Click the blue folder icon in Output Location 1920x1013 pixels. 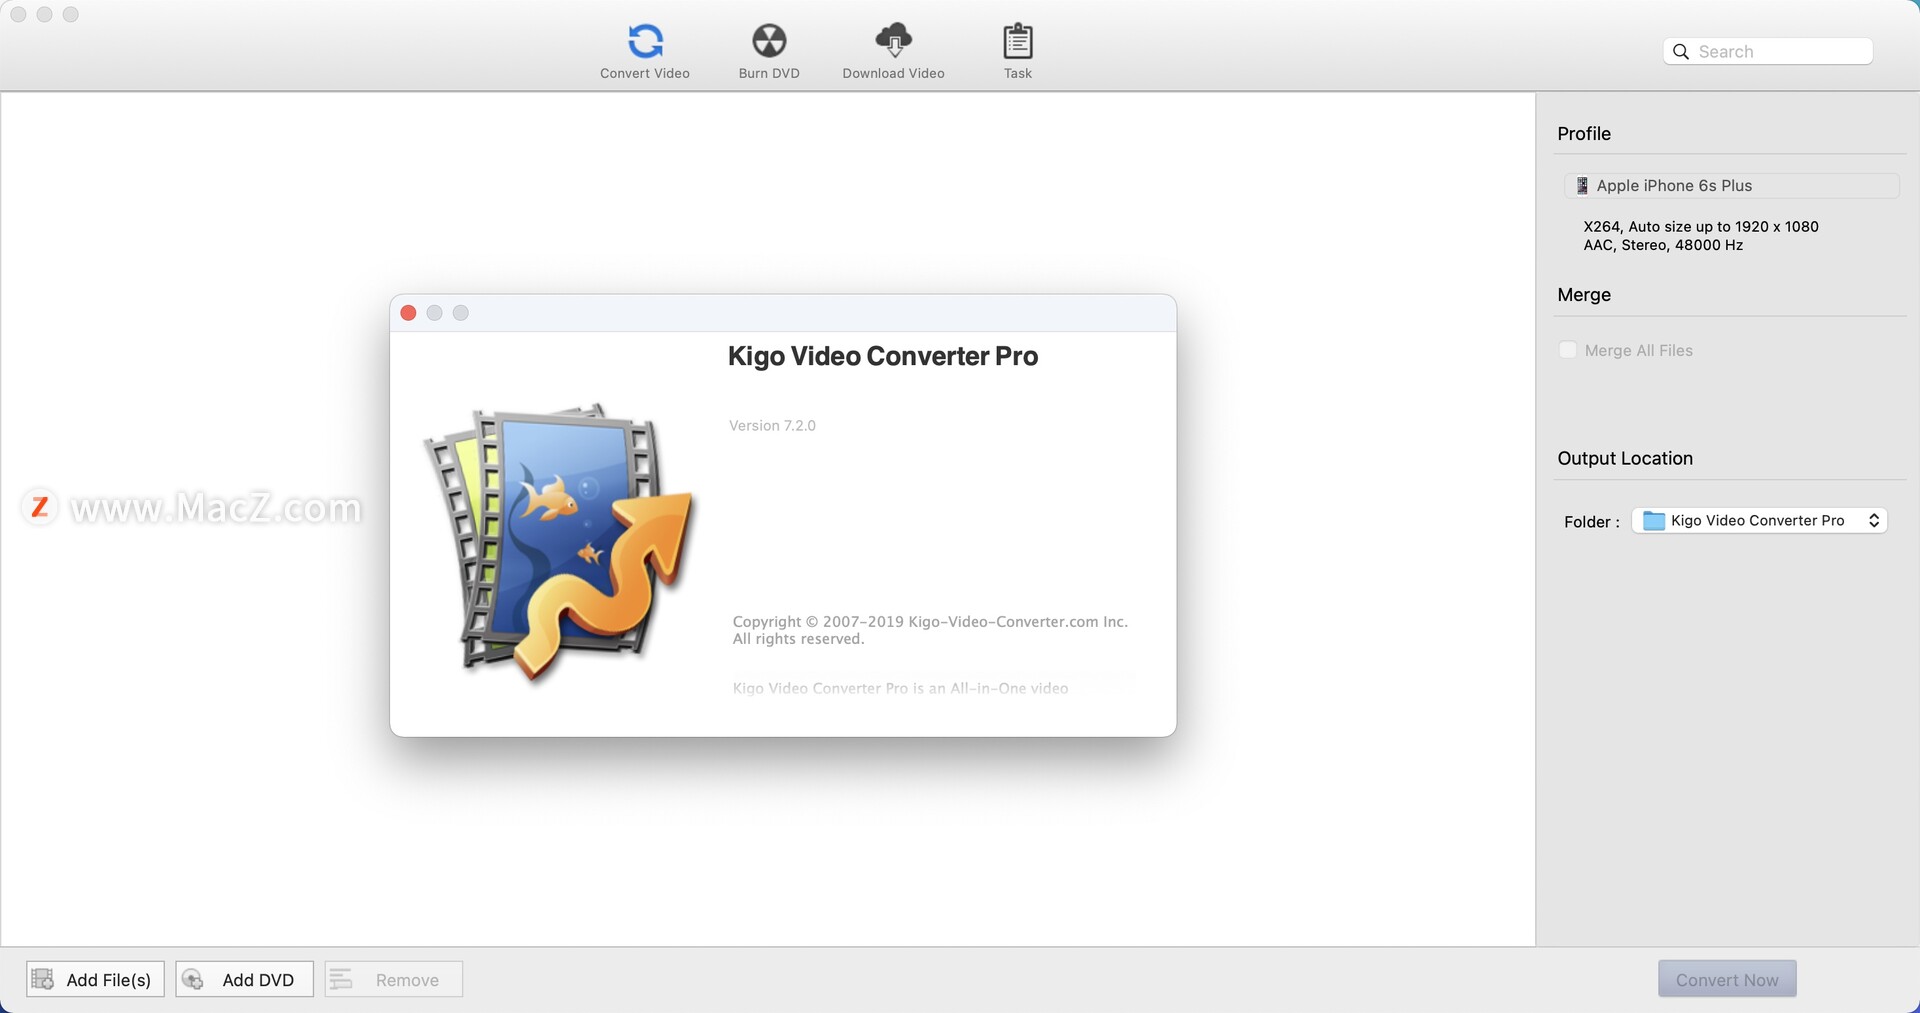1654,520
